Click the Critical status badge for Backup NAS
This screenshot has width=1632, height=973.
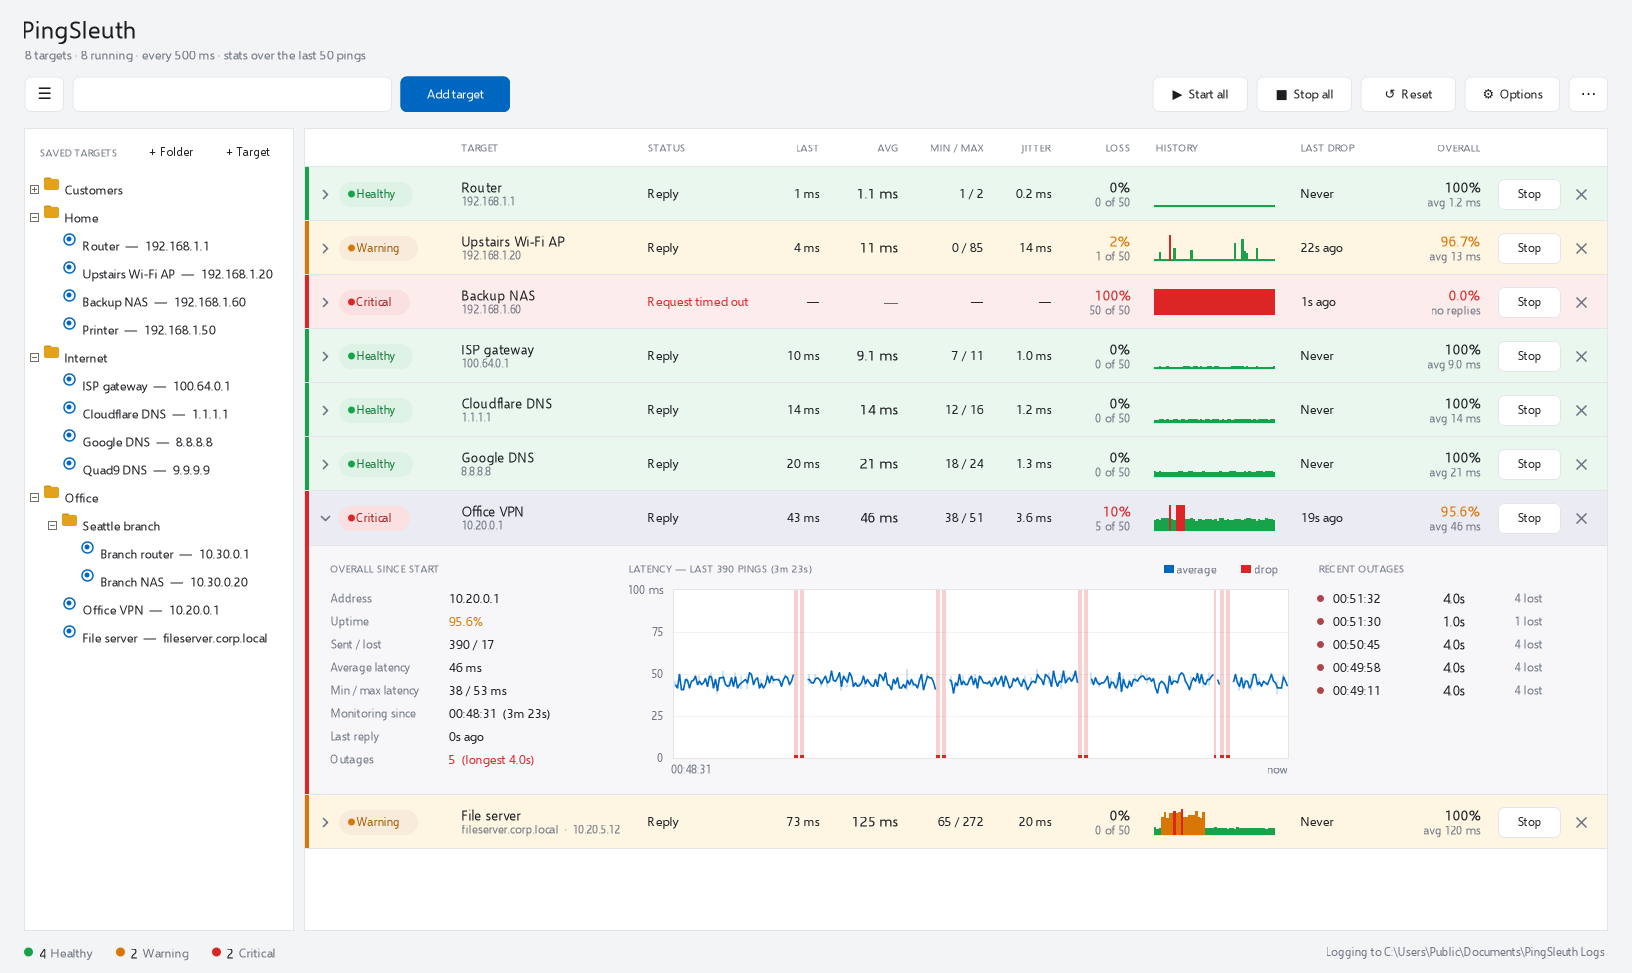click(x=374, y=302)
